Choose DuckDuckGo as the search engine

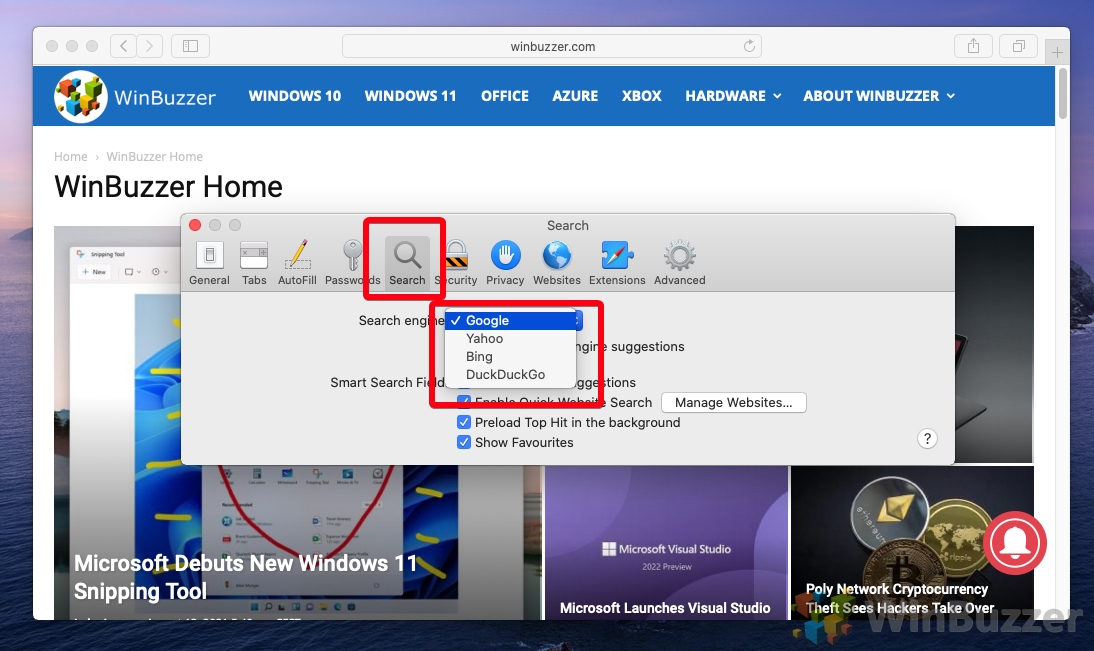(x=511, y=375)
